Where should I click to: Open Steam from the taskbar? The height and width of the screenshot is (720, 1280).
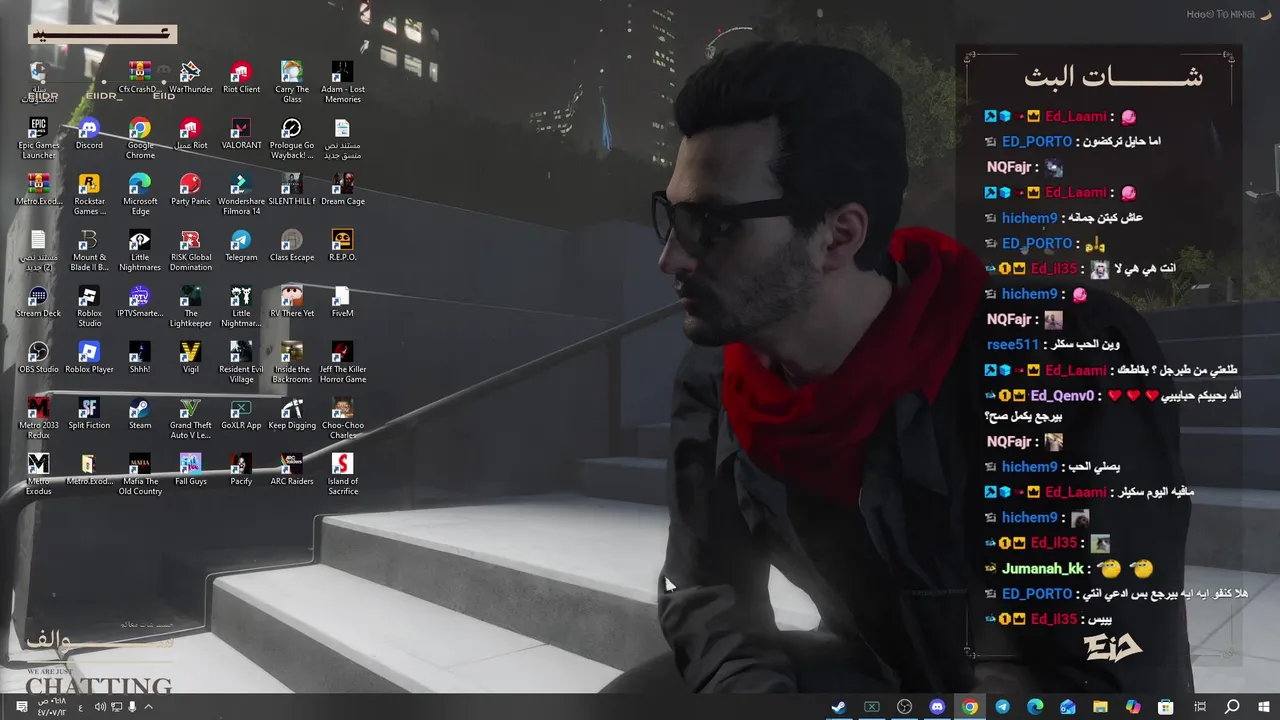[839, 707]
